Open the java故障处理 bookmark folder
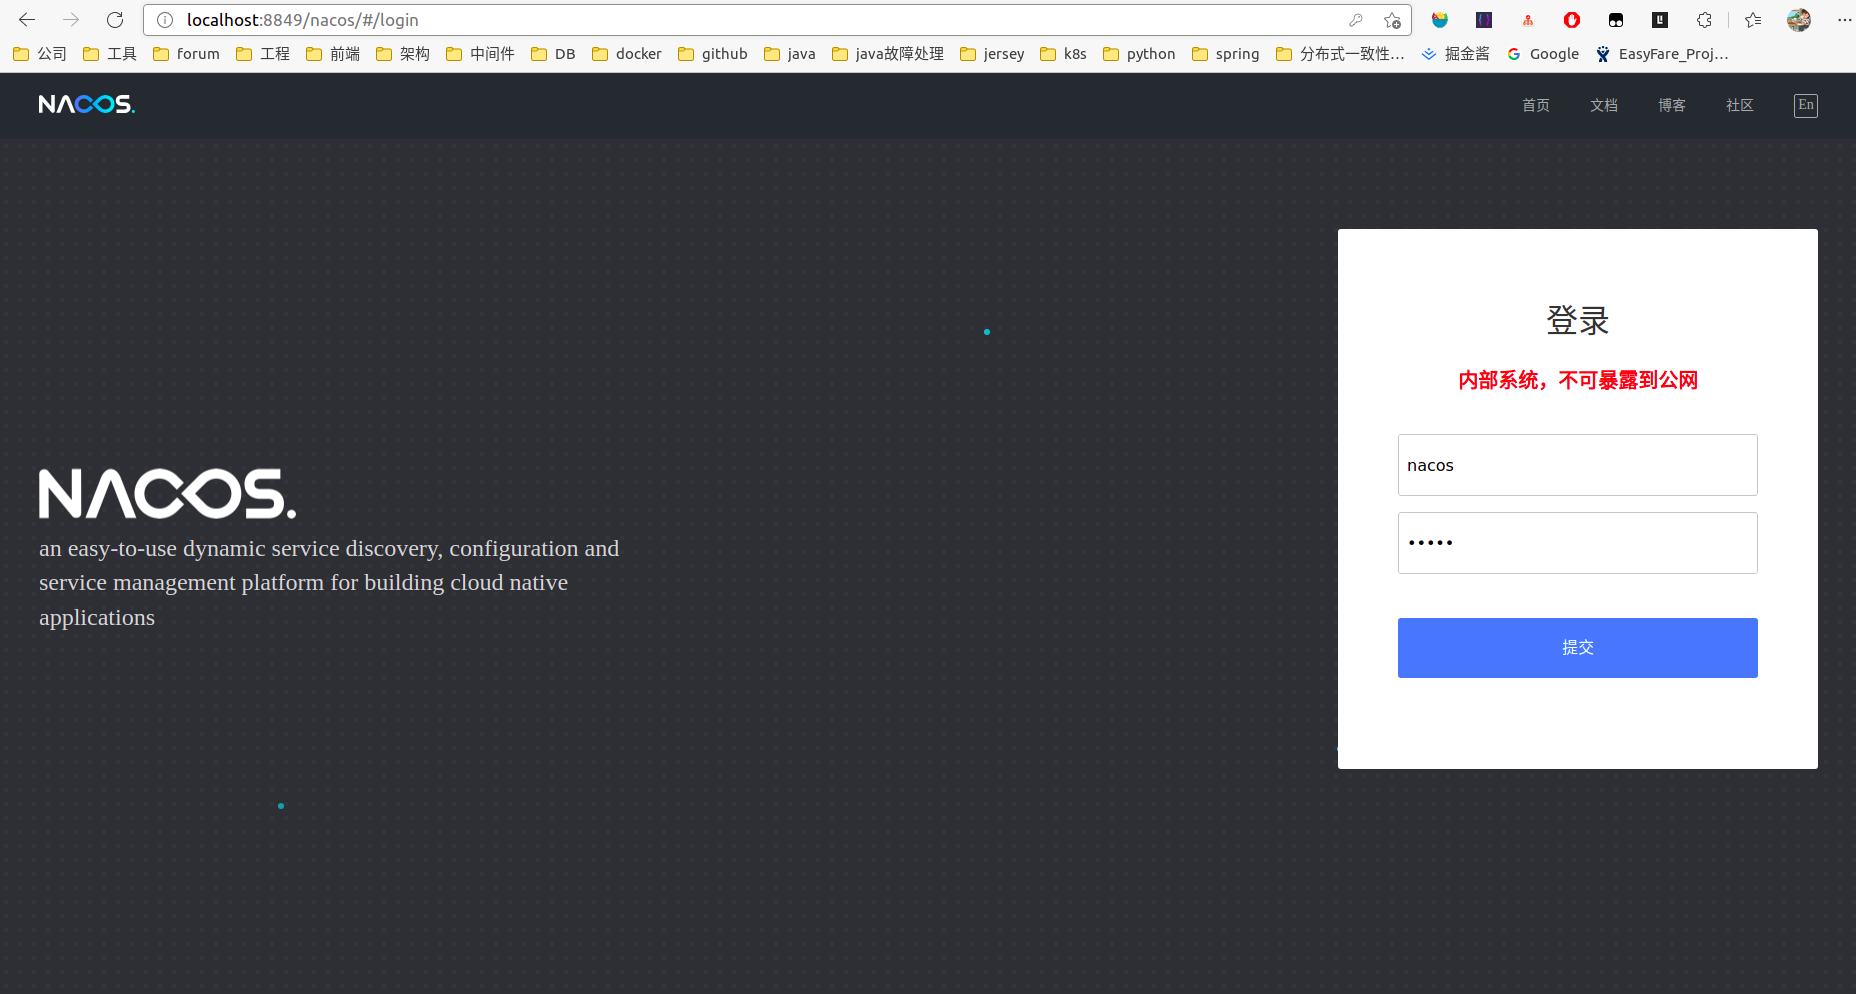The image size is (1856, 994). pyautogui.click(x=888, y=54)
